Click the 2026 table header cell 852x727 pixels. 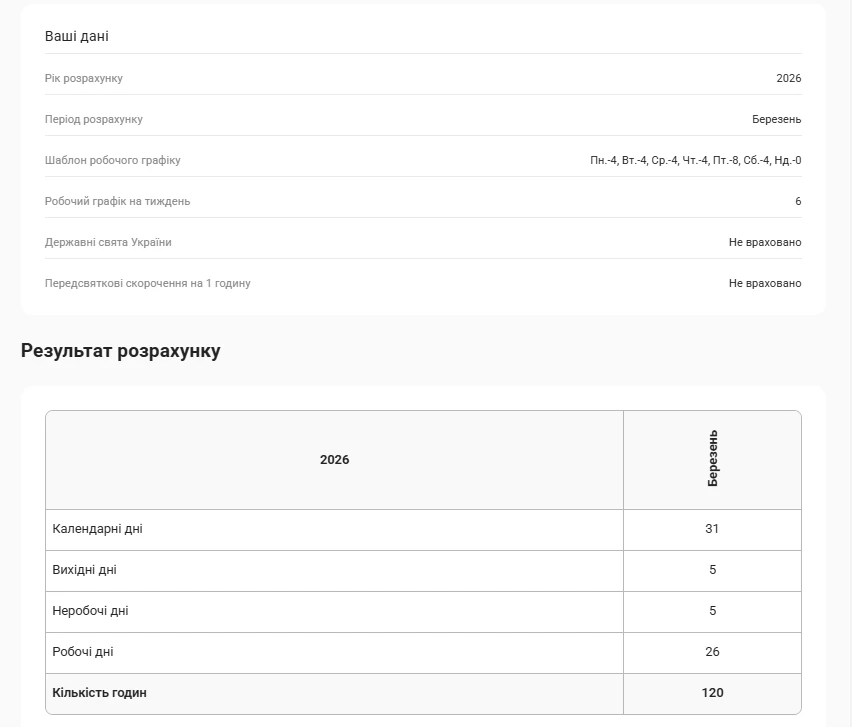pyautogui.click(x=334, y=460)
